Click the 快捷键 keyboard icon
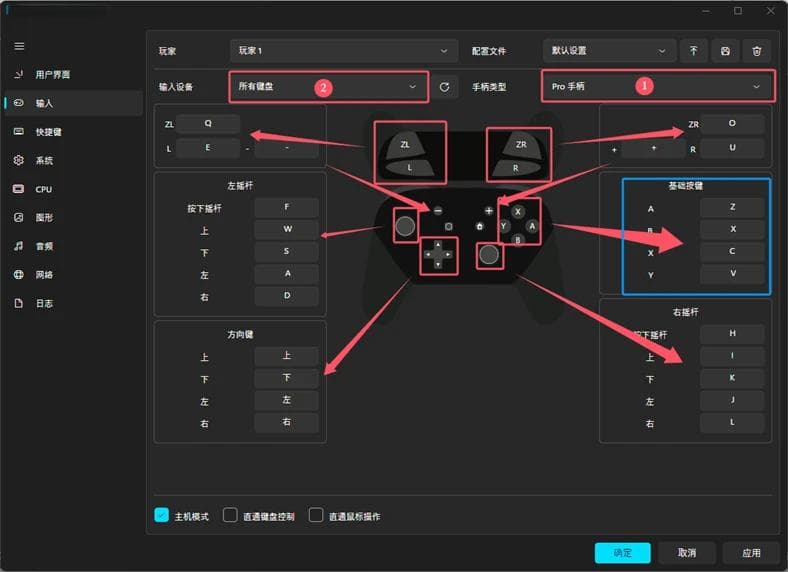 click(x=19, y=132)
